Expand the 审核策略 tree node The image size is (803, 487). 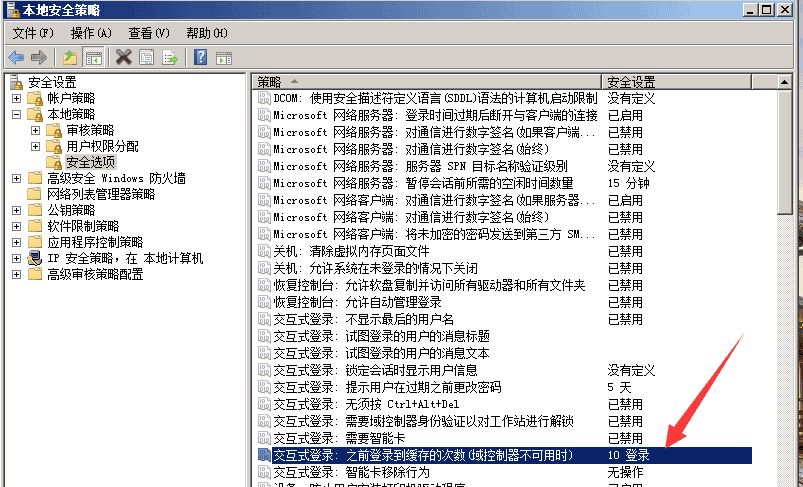(35, 130)
